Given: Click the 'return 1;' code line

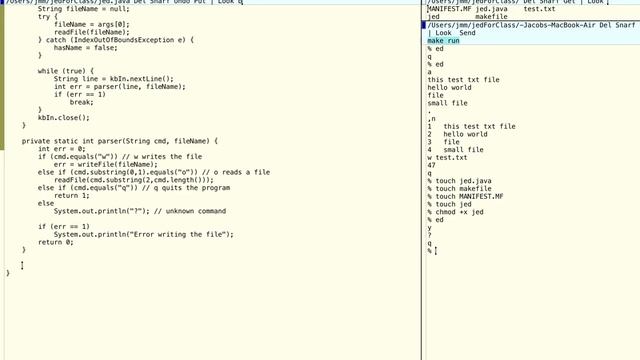Looking at the screenshot, I should pyautogui.click(x=71, y=195).
